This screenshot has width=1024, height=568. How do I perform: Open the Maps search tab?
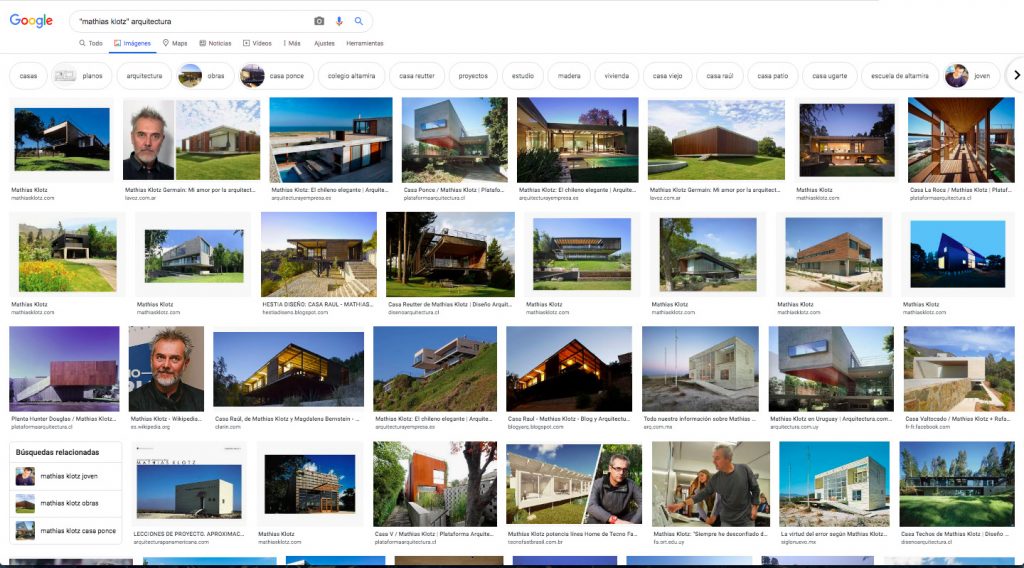click(174, 43)
